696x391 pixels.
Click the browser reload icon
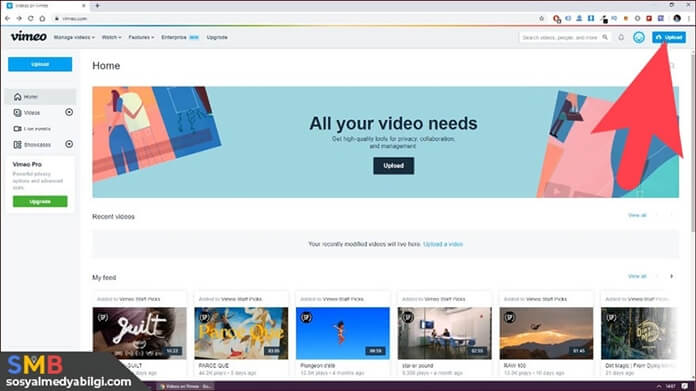point(31,19)
